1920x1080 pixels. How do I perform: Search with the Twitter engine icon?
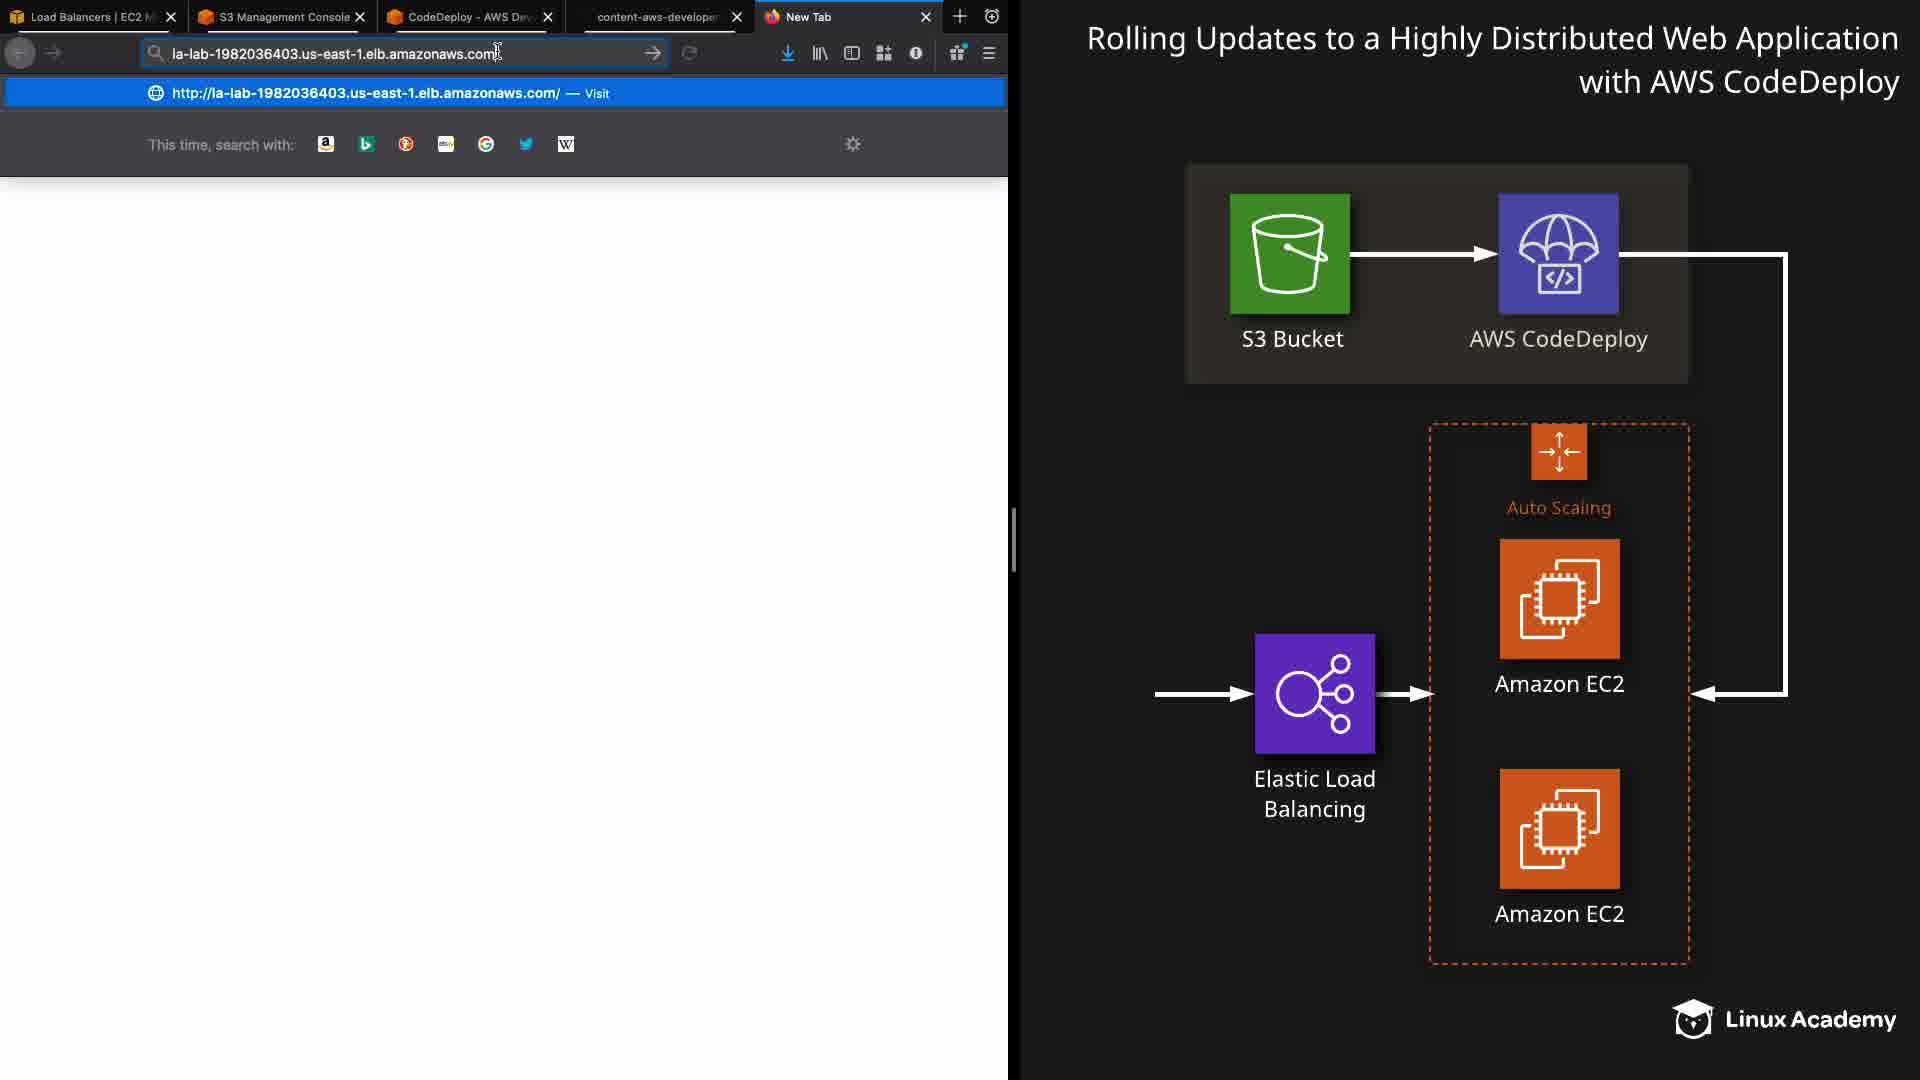[526, 144]
